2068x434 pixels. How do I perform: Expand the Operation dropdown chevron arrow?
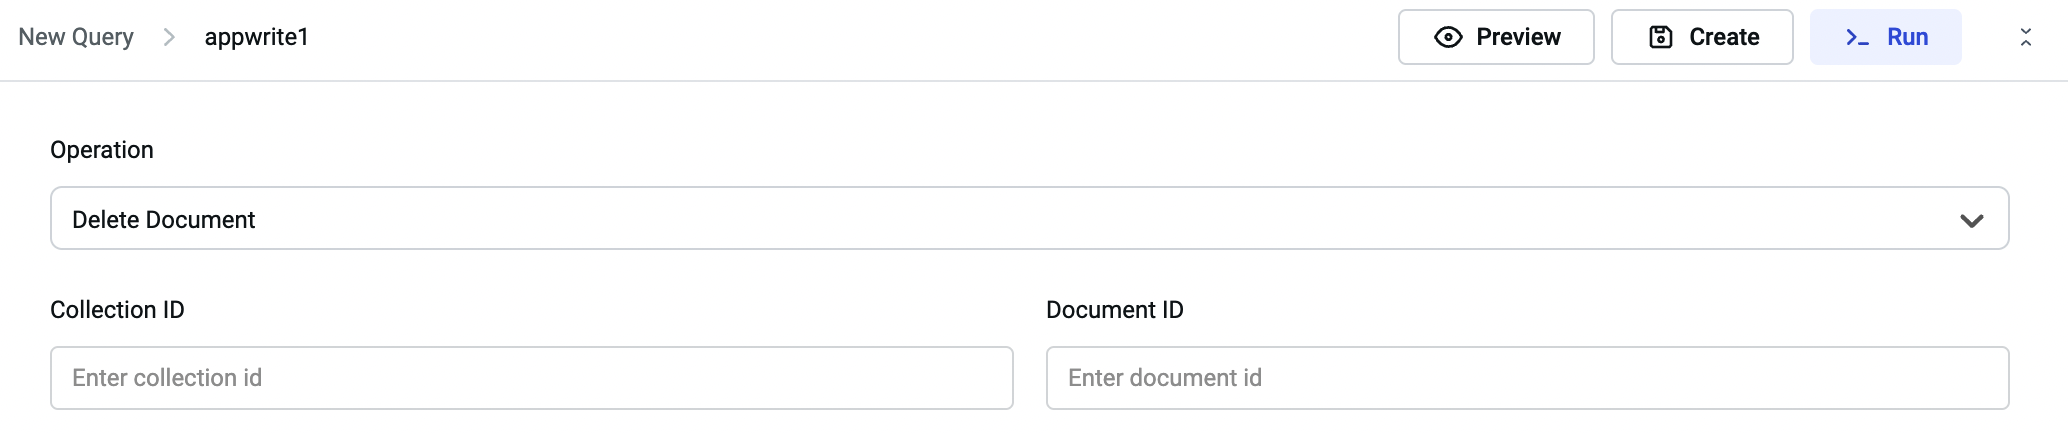pos(1971,220)
